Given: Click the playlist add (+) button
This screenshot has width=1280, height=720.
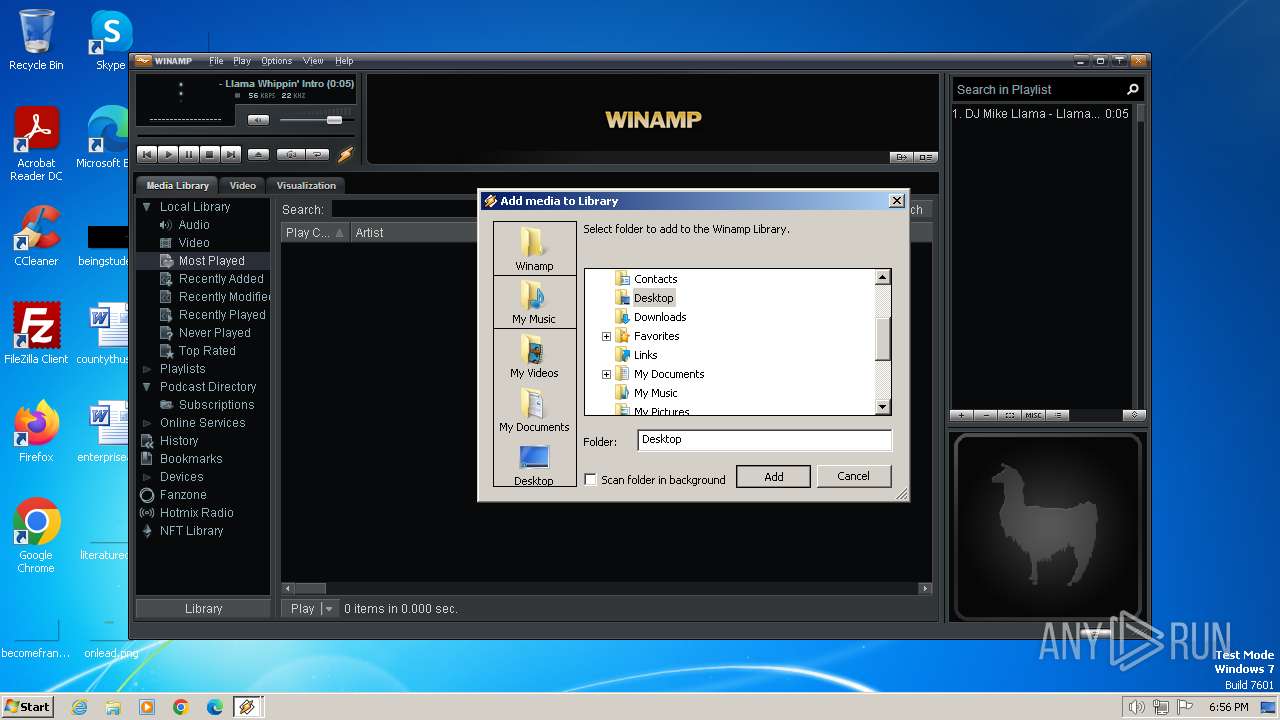Looking at the screenshot, I should tap(961, 415).
